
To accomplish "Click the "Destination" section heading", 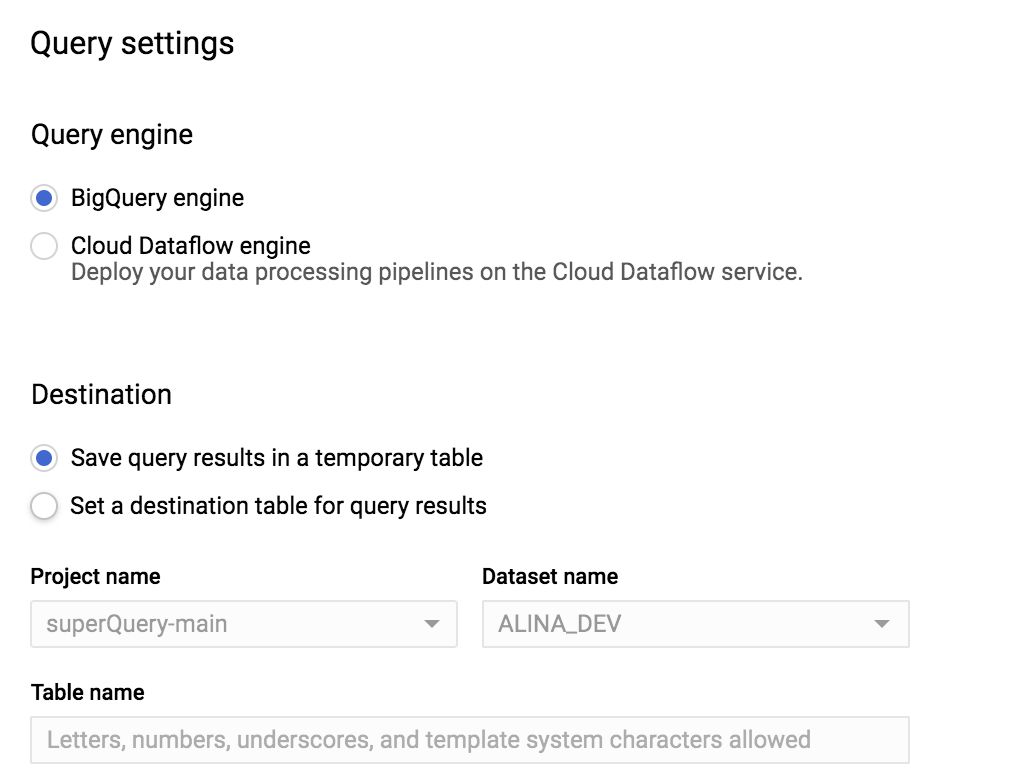I will [101, 394].
